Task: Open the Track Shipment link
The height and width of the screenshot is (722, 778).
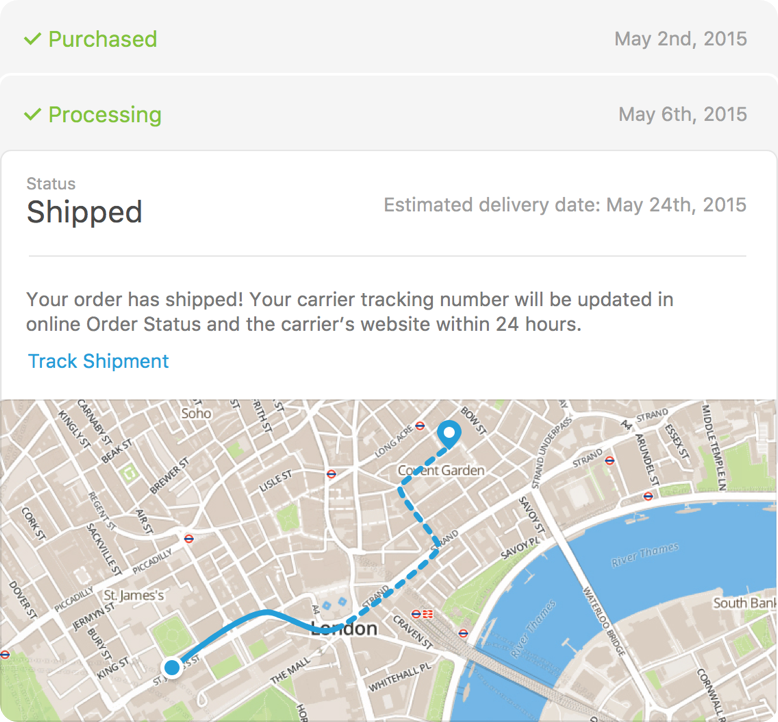Action: click(x=98, y=361)
